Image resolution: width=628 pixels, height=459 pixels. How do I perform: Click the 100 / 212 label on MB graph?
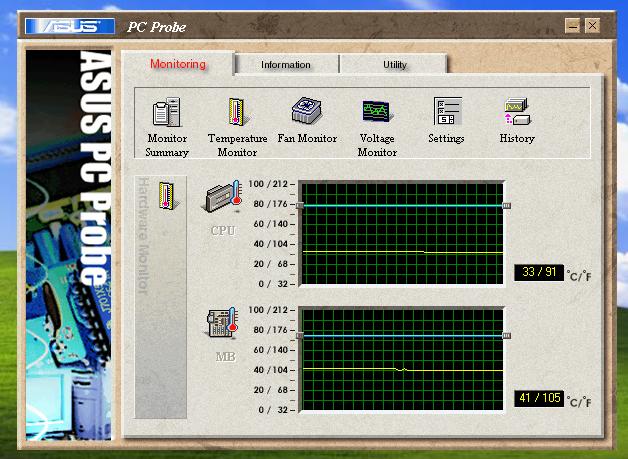[268, 310]
